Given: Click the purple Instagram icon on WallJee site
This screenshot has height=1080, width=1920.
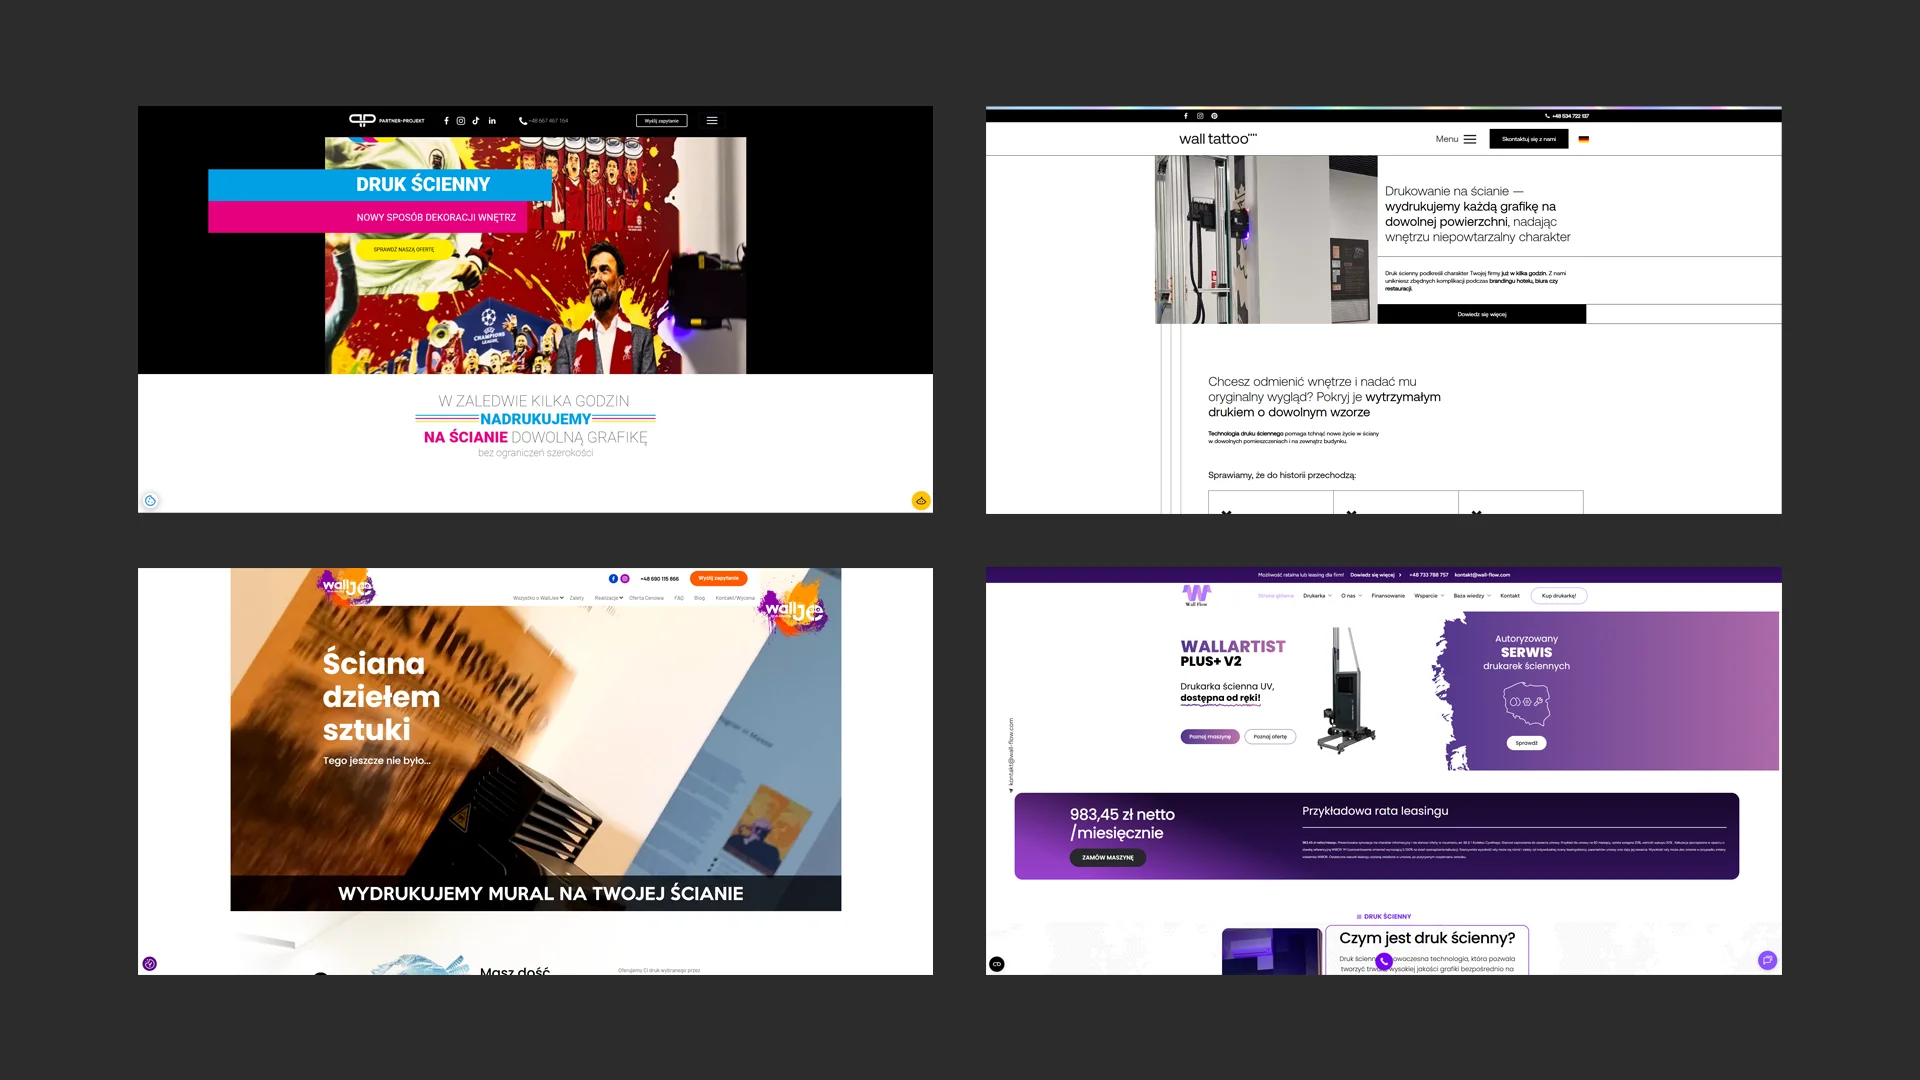Looking at the screenshot, I should pyautogui.click(x=625, y=579).
